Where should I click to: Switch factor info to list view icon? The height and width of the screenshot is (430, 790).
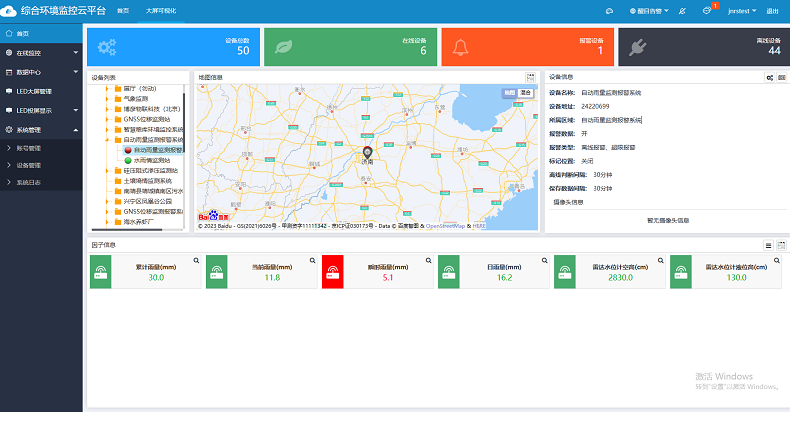pos(768,245)
